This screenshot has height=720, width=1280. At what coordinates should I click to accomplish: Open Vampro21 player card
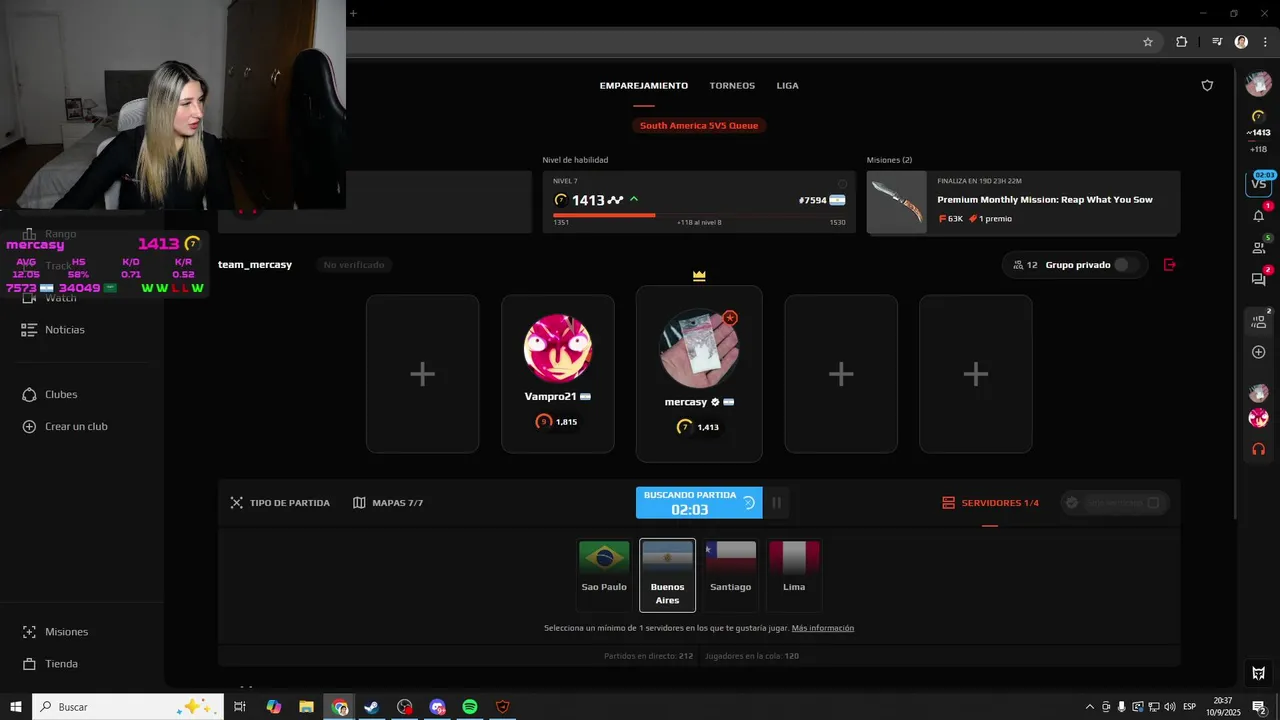pyautogui.click(x=558, y=374)
